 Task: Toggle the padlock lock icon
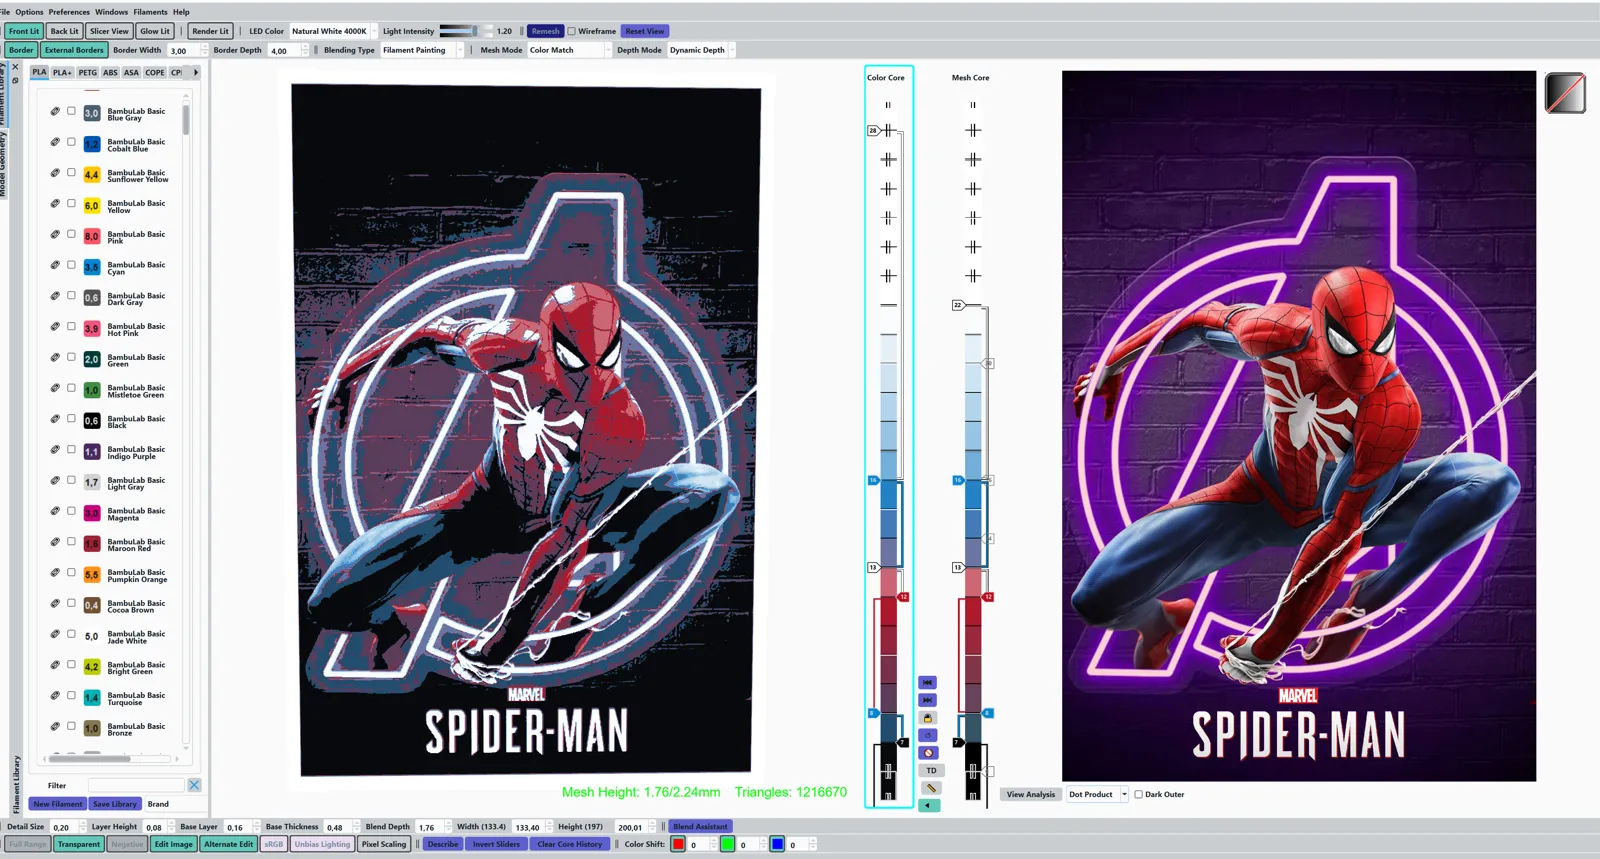coord(928,718)
